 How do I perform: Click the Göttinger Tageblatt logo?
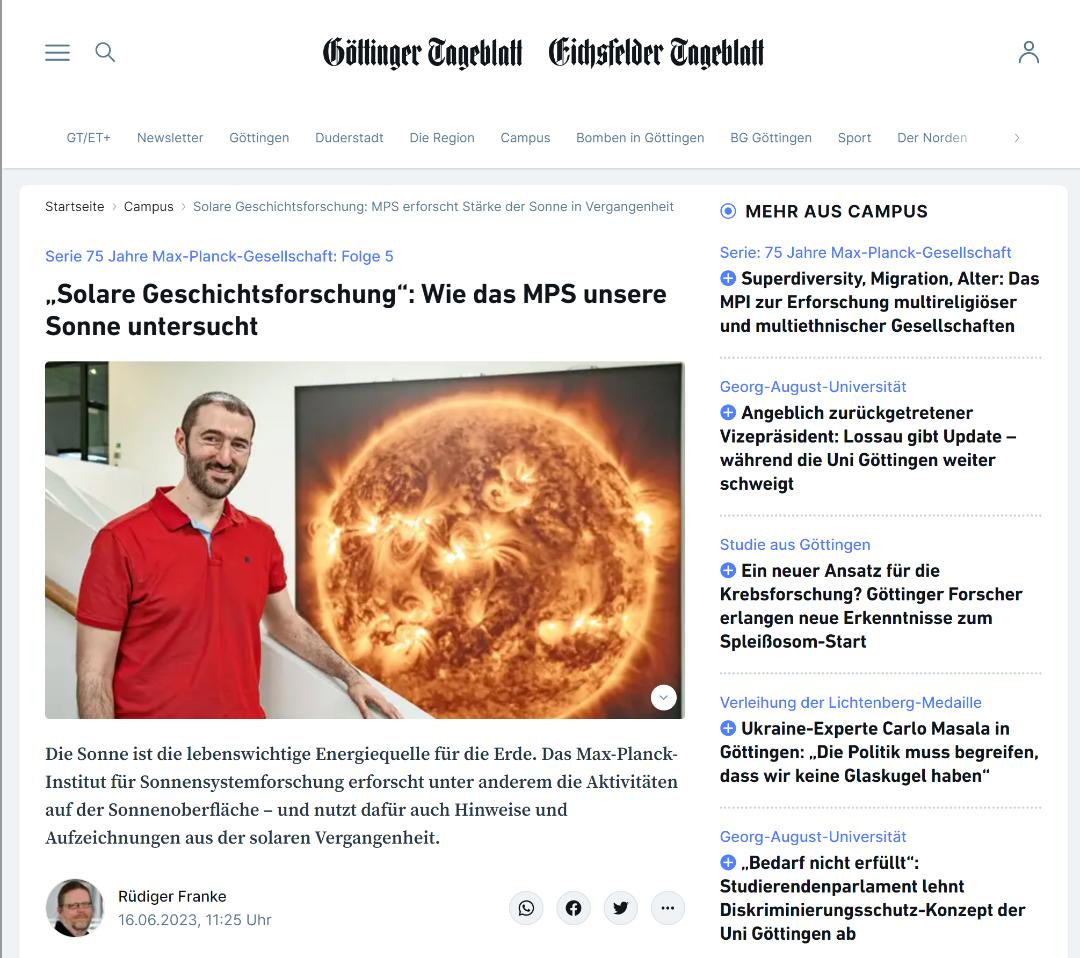click(x=422, y=53)
